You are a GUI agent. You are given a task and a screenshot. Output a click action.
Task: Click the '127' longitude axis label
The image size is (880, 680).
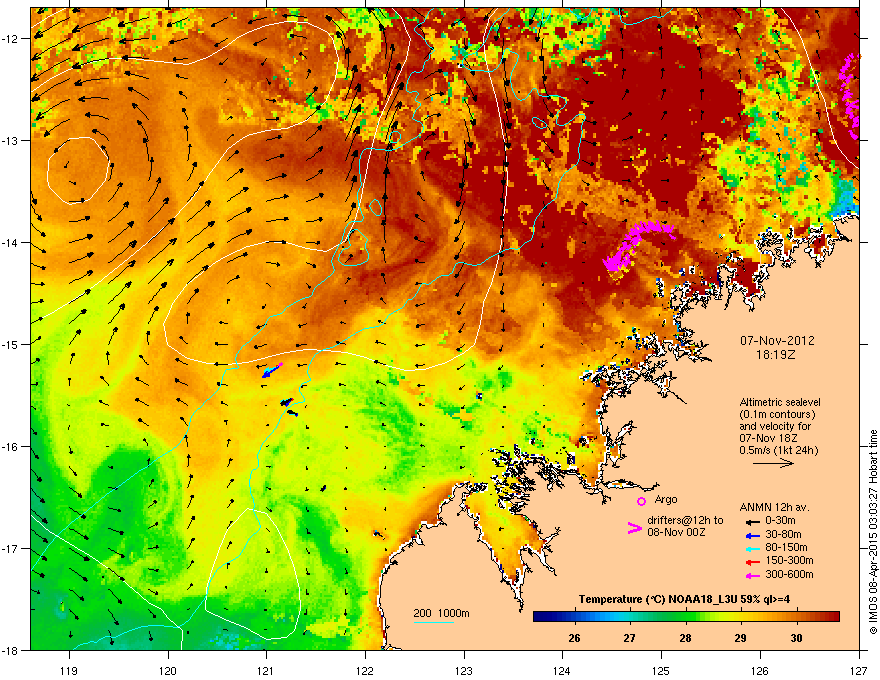(859, 670)
